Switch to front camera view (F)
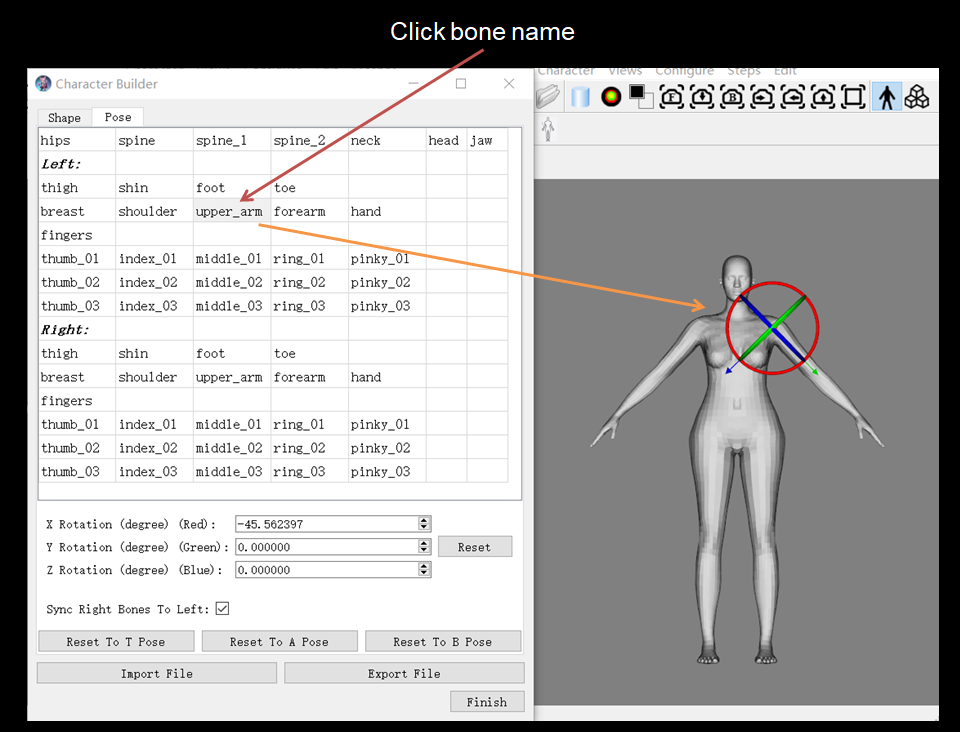Image resolution: width=960 pixels, height=732 pixels. click(x=672, y=97)
